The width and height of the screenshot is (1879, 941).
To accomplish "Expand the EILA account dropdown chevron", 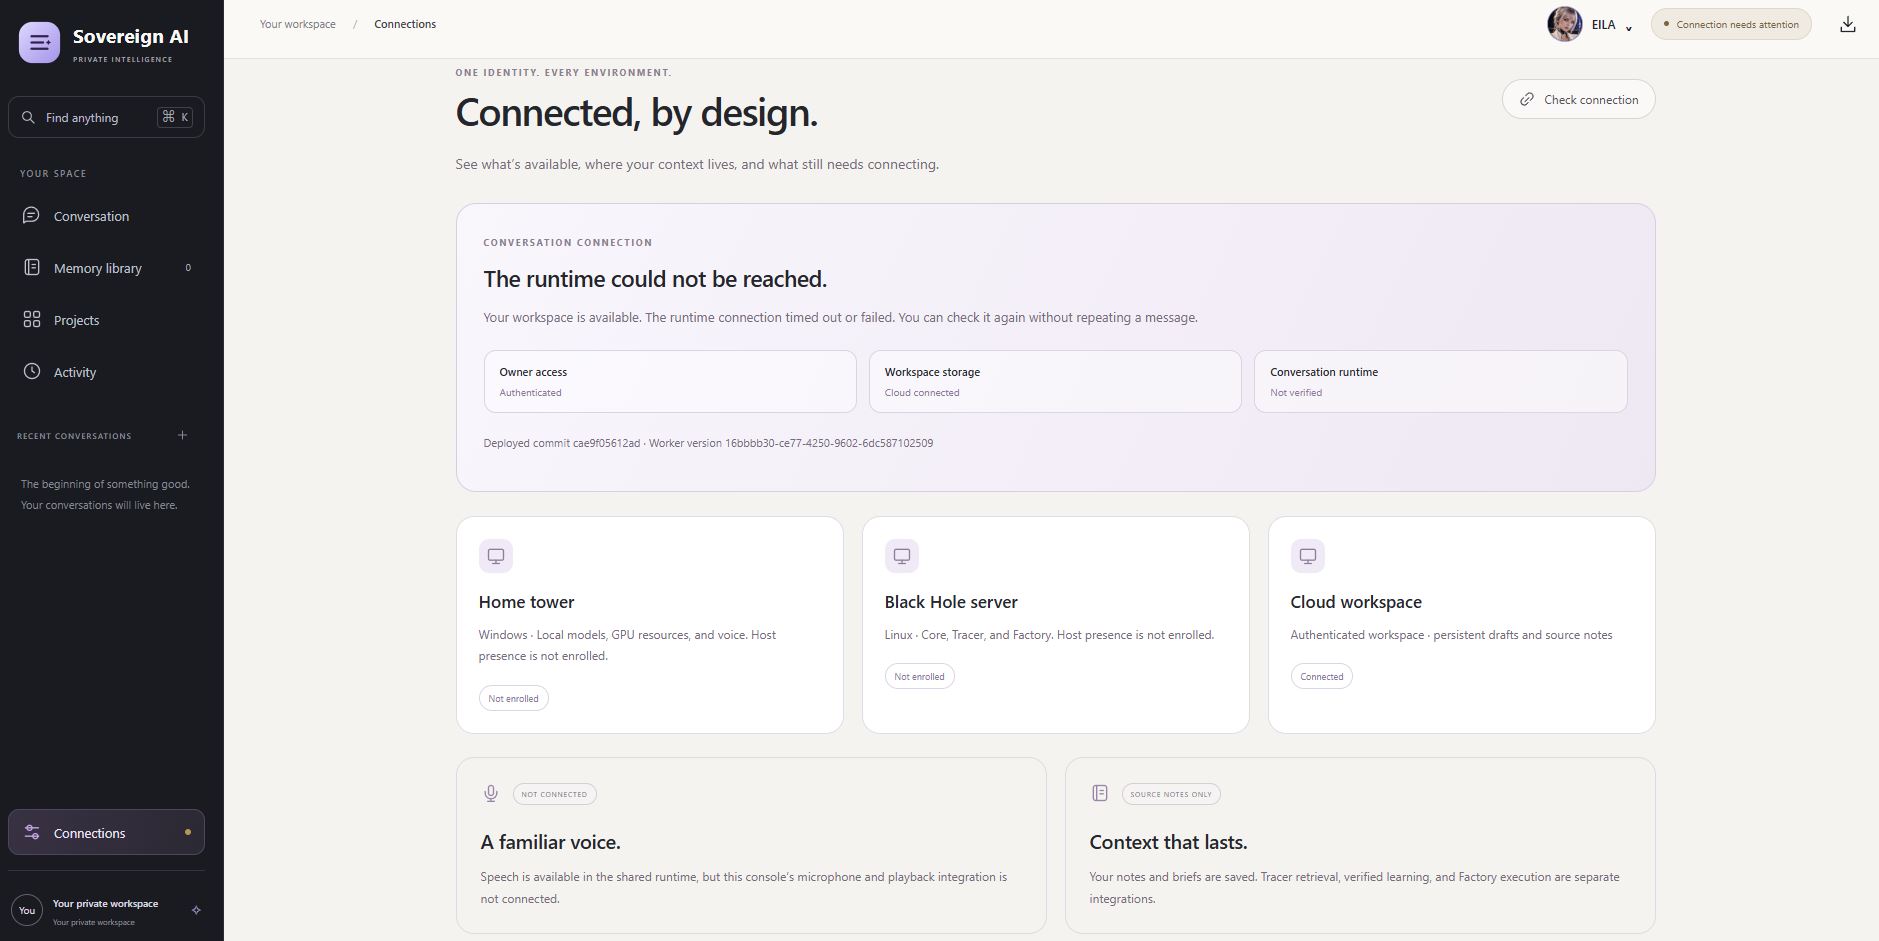I will coord(1629,27).
